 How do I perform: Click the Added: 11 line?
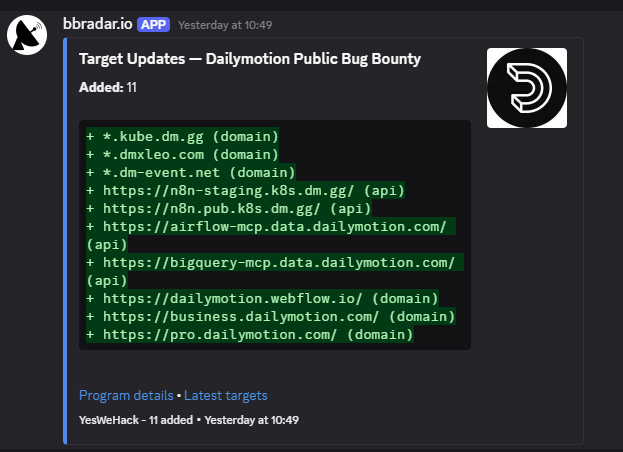(108, 87)
